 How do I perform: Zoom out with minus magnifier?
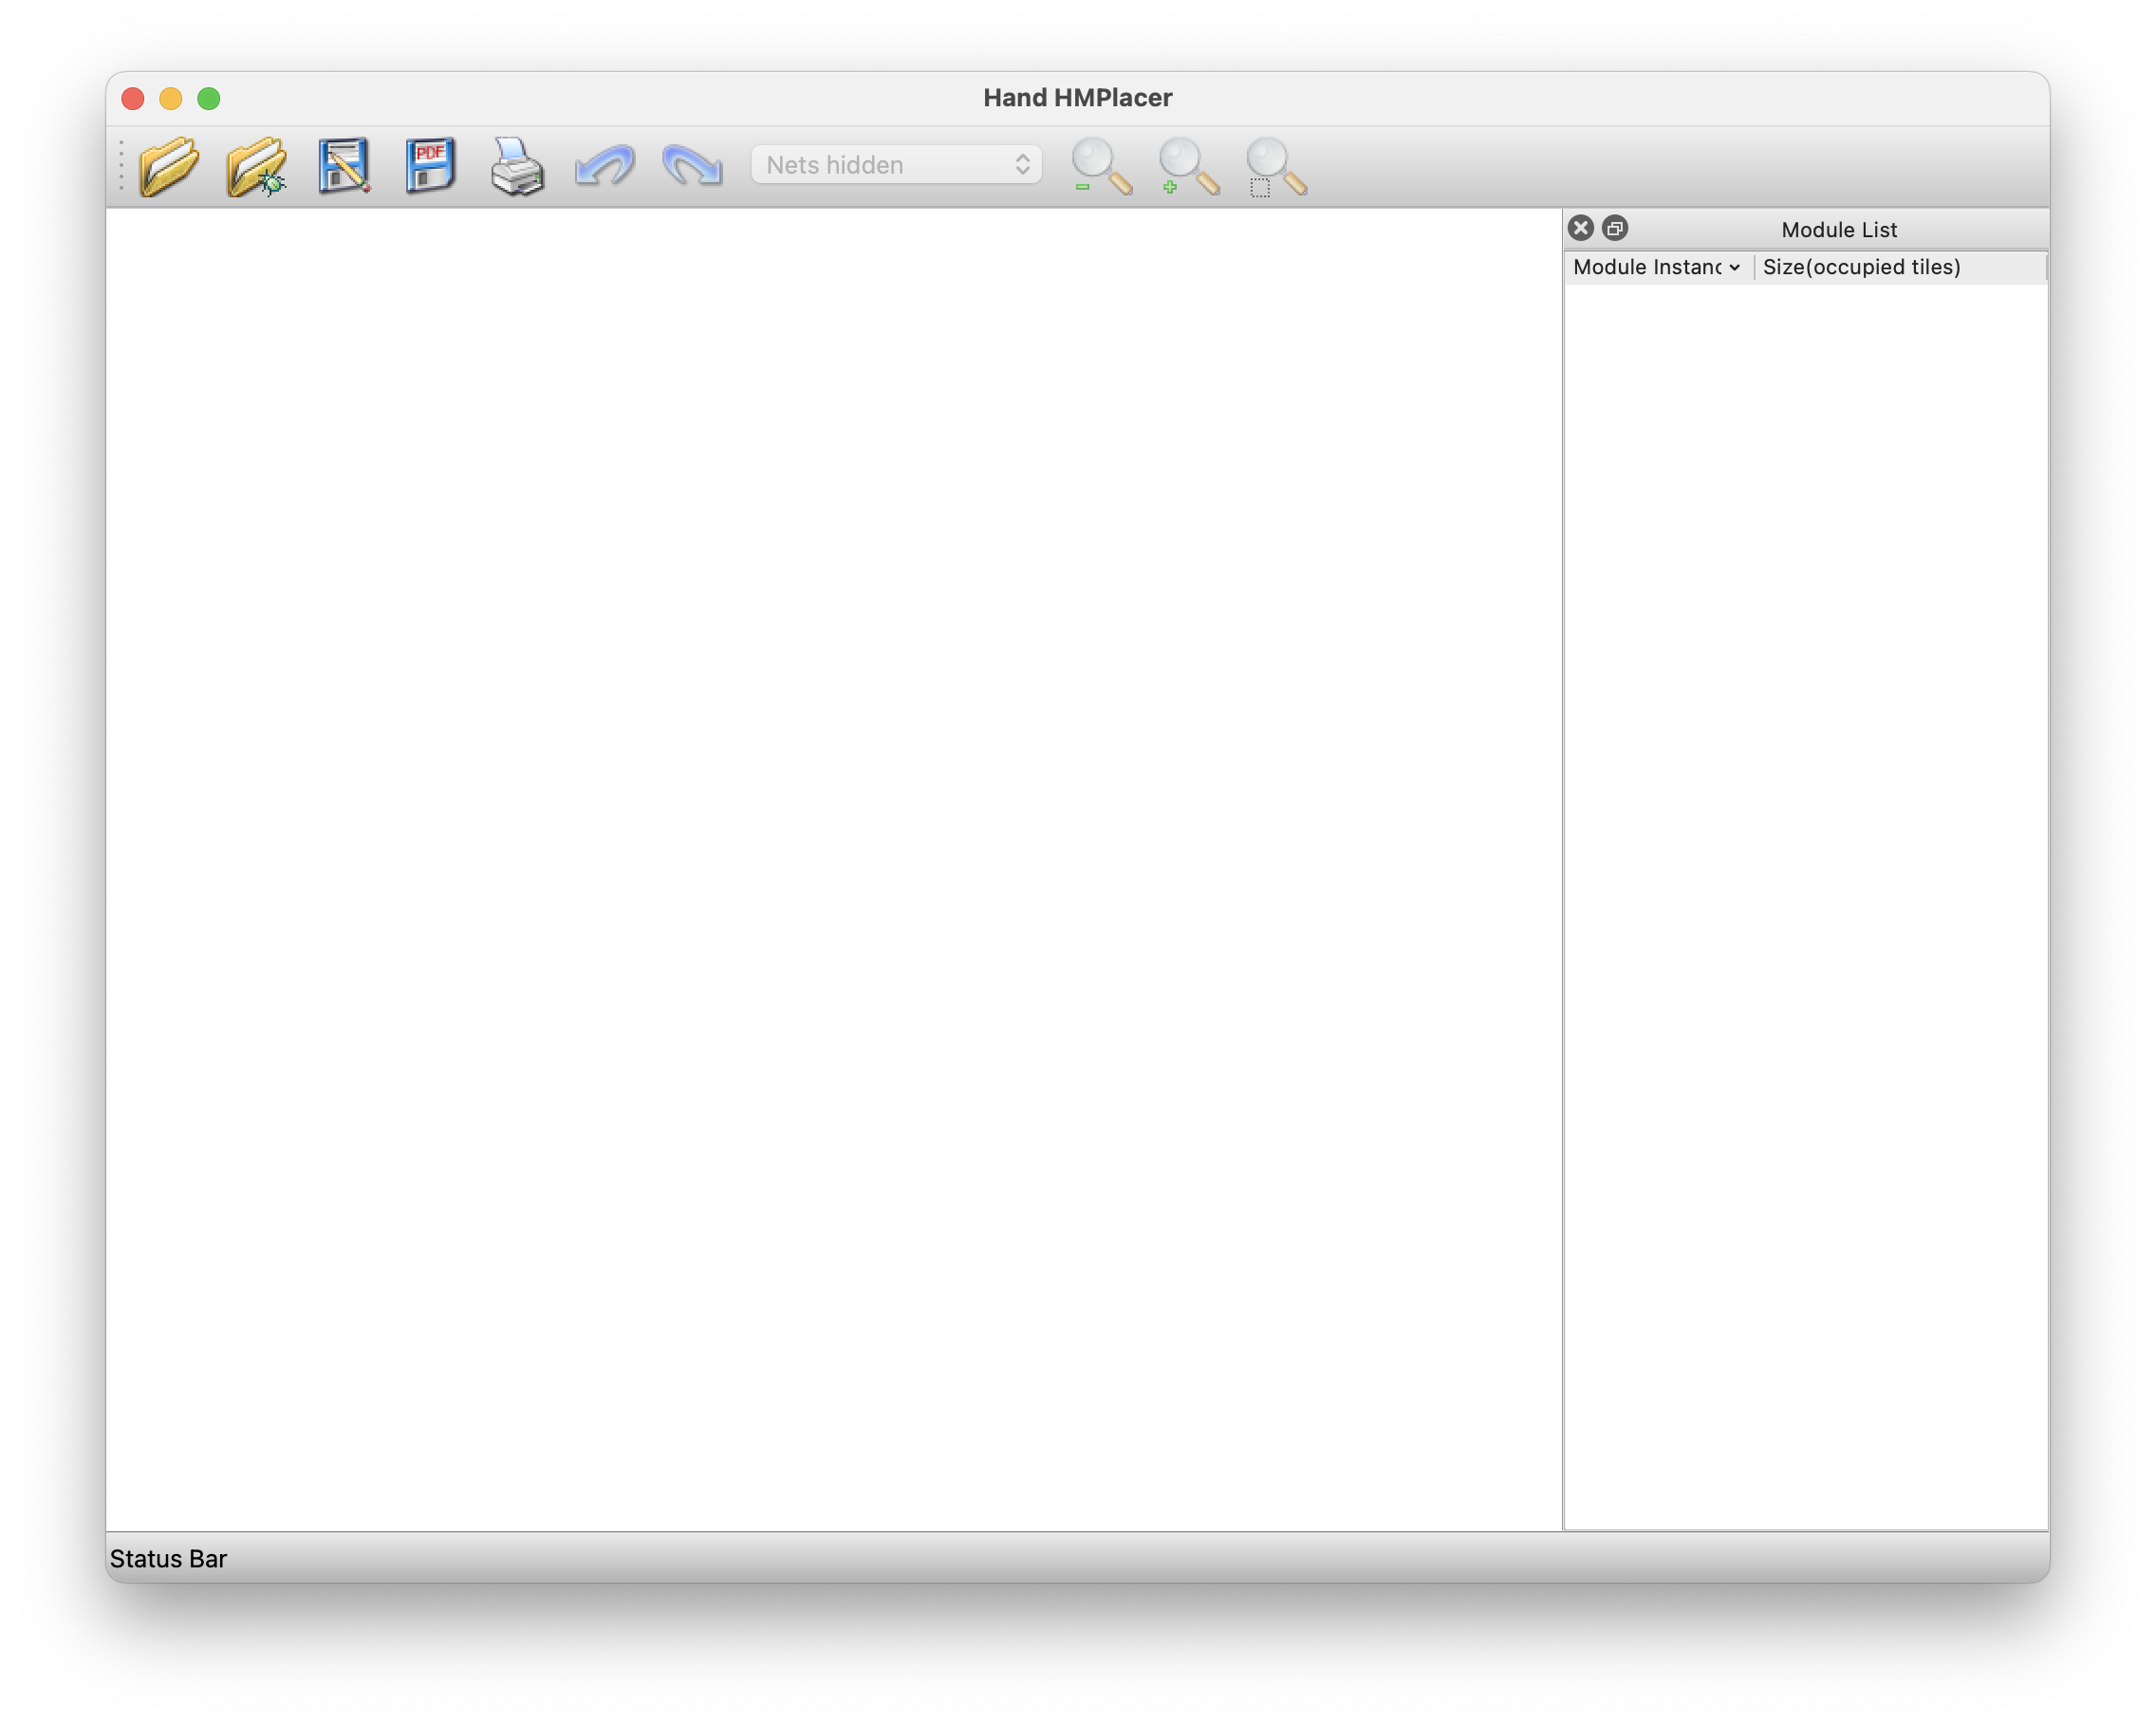point(1101,166)
